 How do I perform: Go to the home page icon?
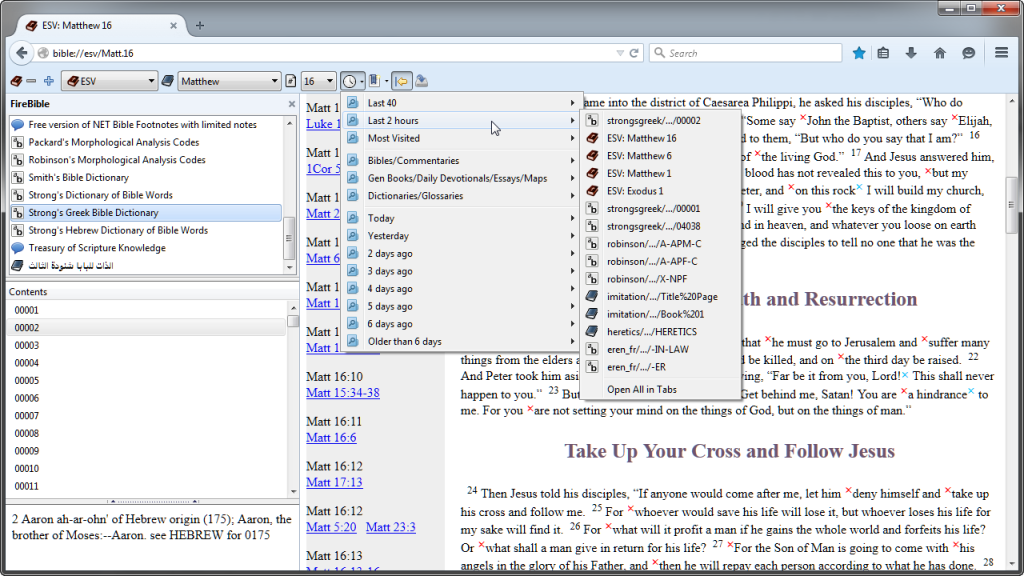939,53
